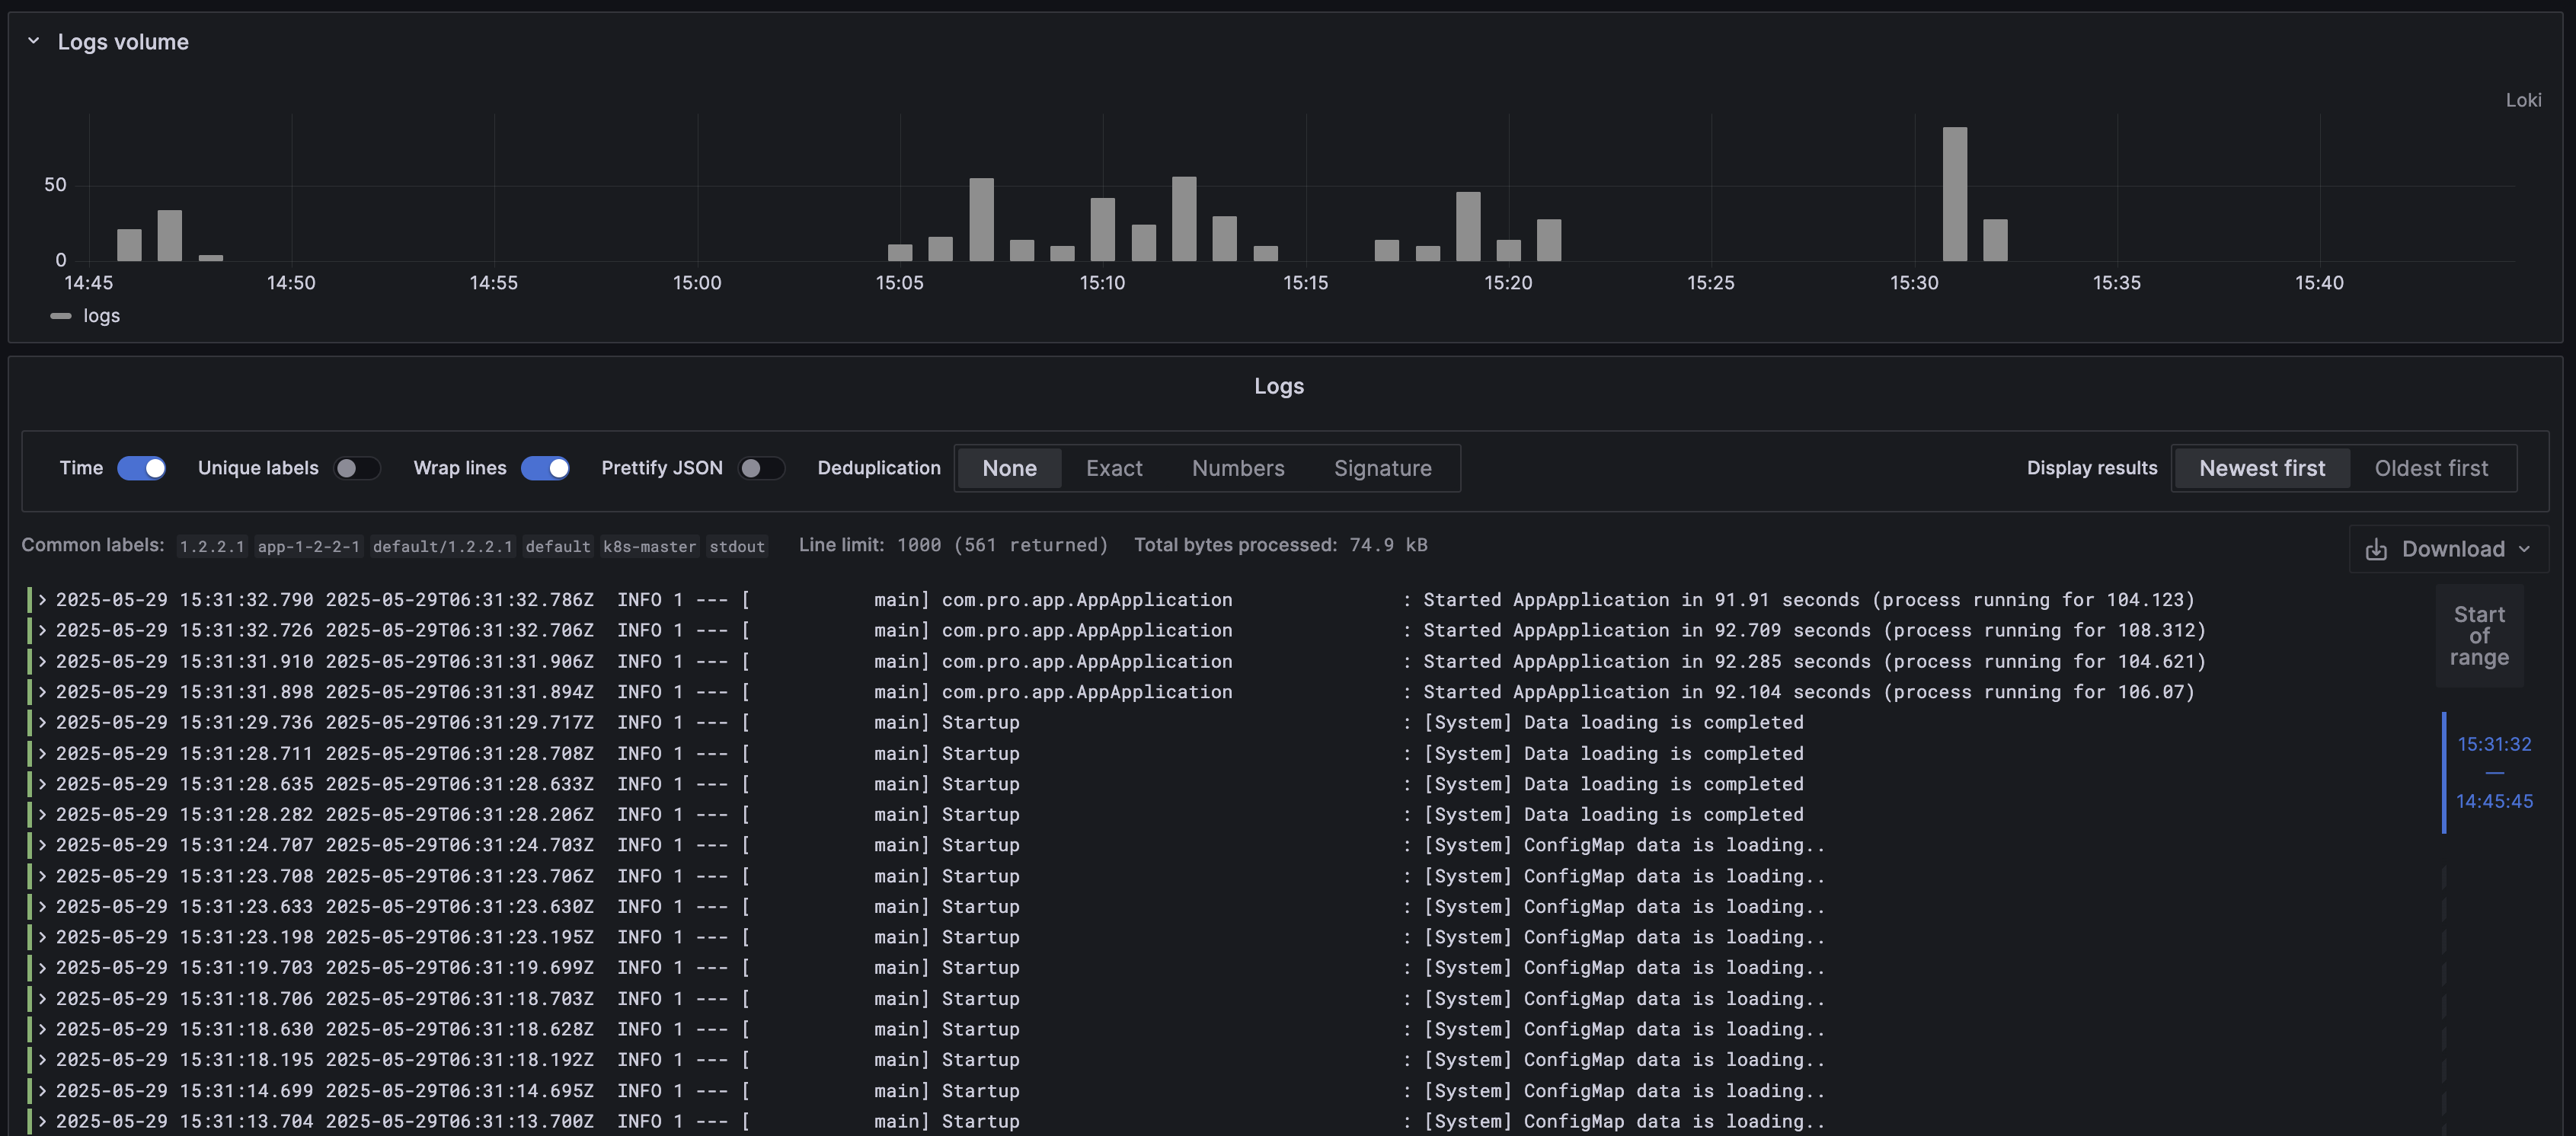The width and height of the screenshot is (2576, 1136).
Task: Click the download icon beside Download
Action: coord(2376,549)
